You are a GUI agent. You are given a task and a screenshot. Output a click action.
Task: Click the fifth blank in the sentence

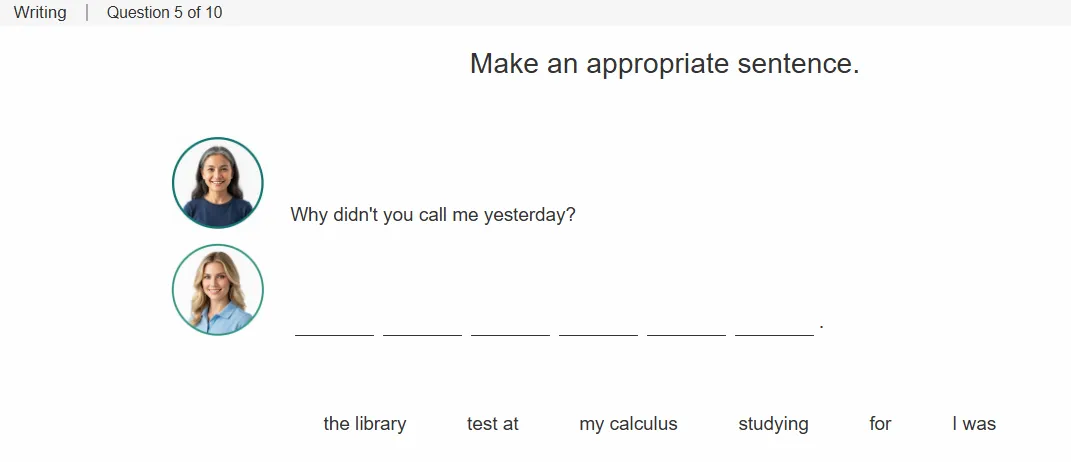pos(686,327)
